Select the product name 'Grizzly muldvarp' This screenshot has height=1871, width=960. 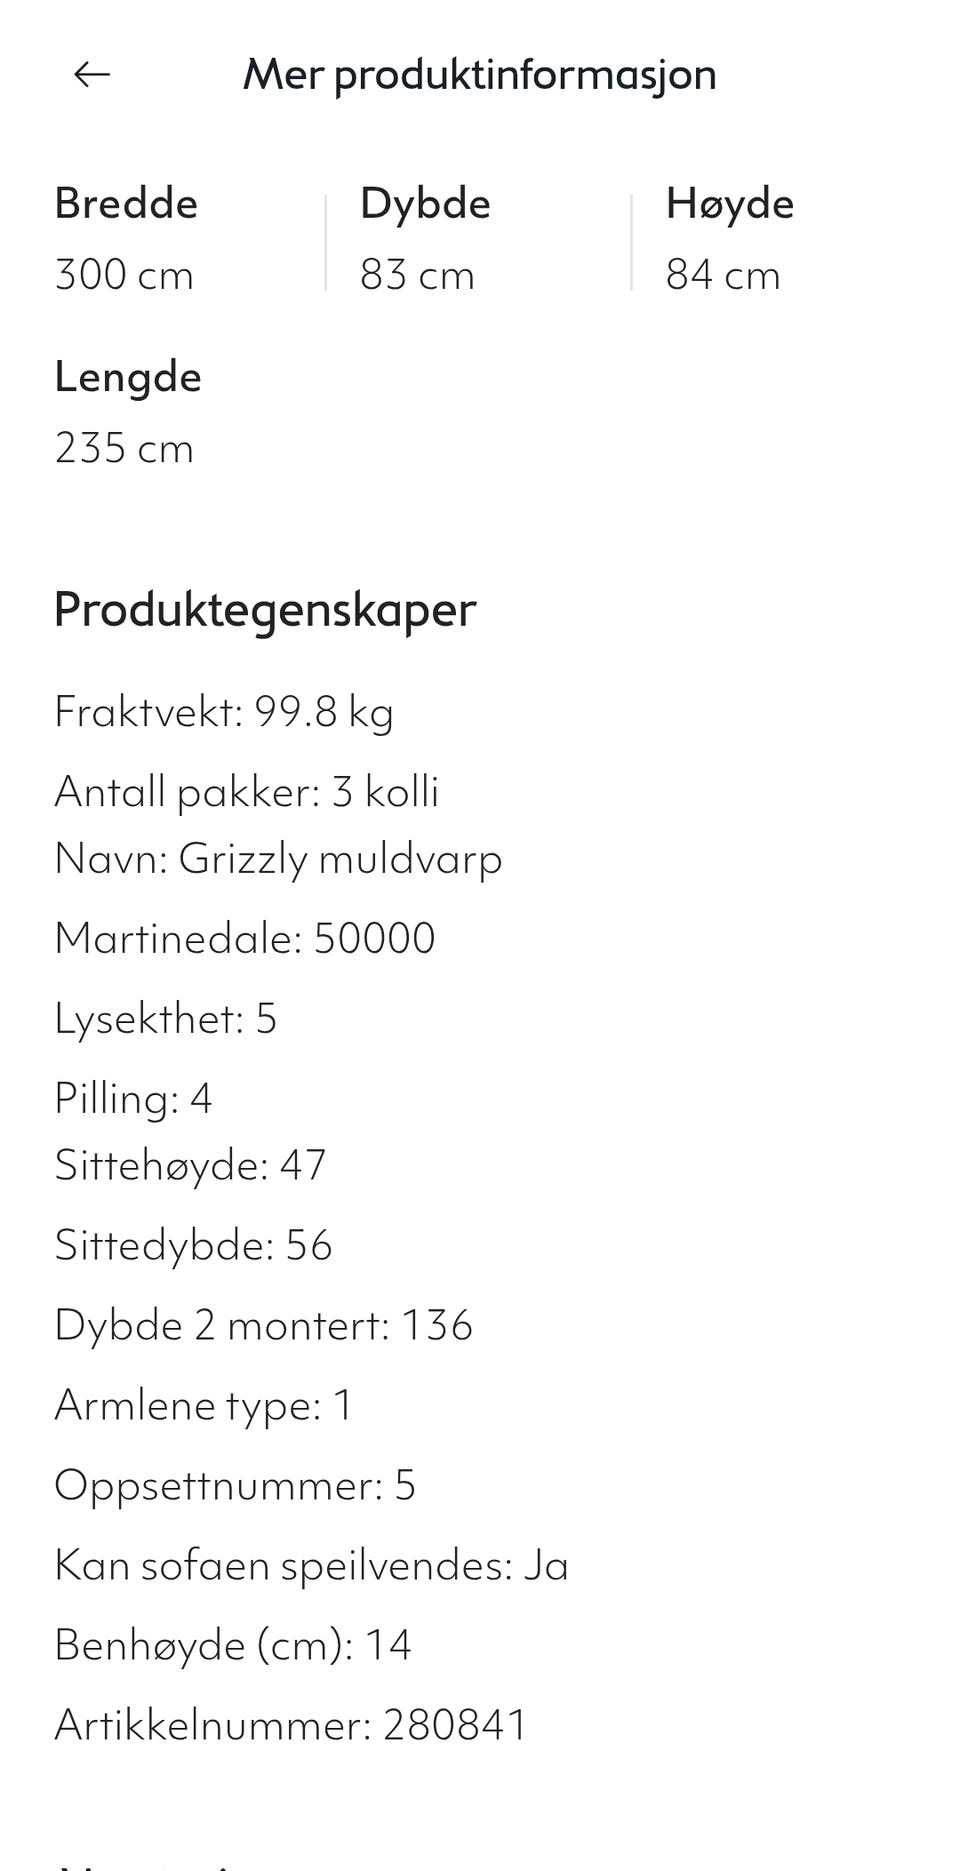point(278,858)
